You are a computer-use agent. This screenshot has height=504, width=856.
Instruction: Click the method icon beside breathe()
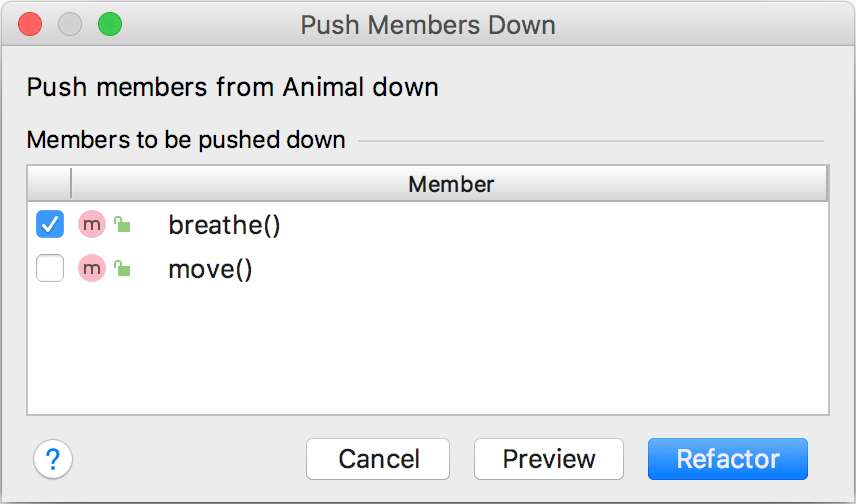tap(92, 225)
